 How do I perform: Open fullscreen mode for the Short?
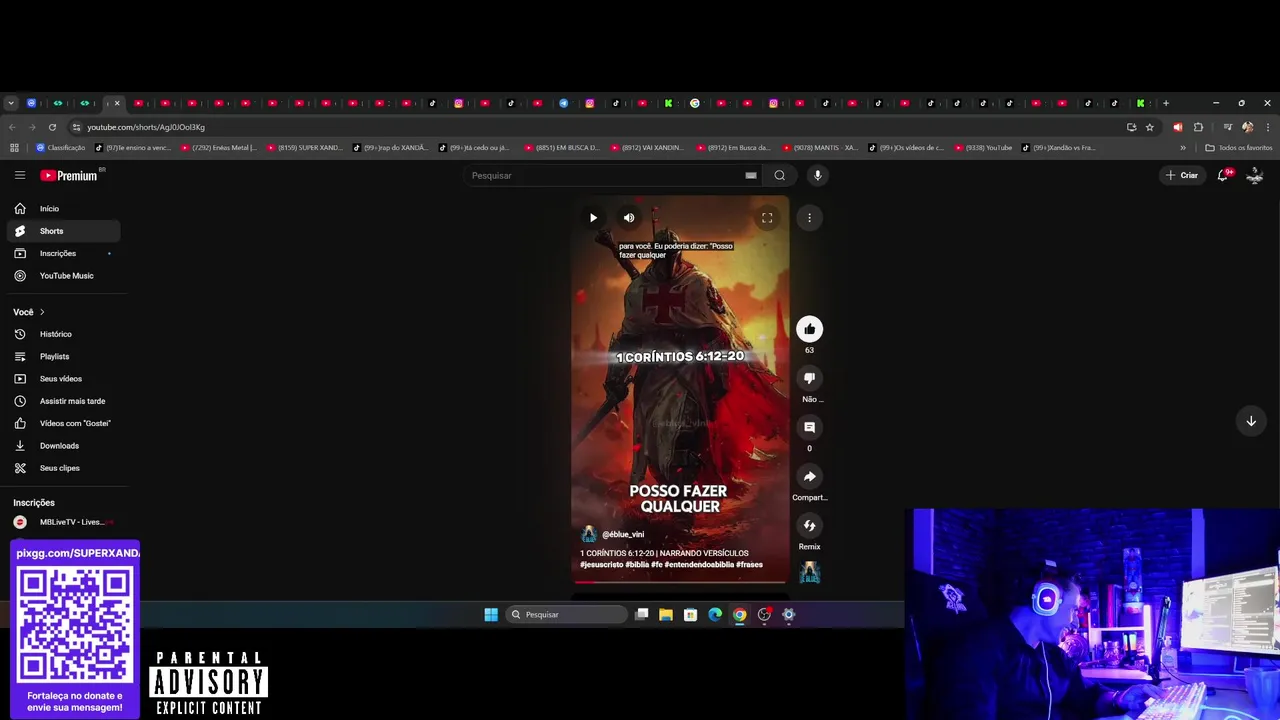pos(767,217)
